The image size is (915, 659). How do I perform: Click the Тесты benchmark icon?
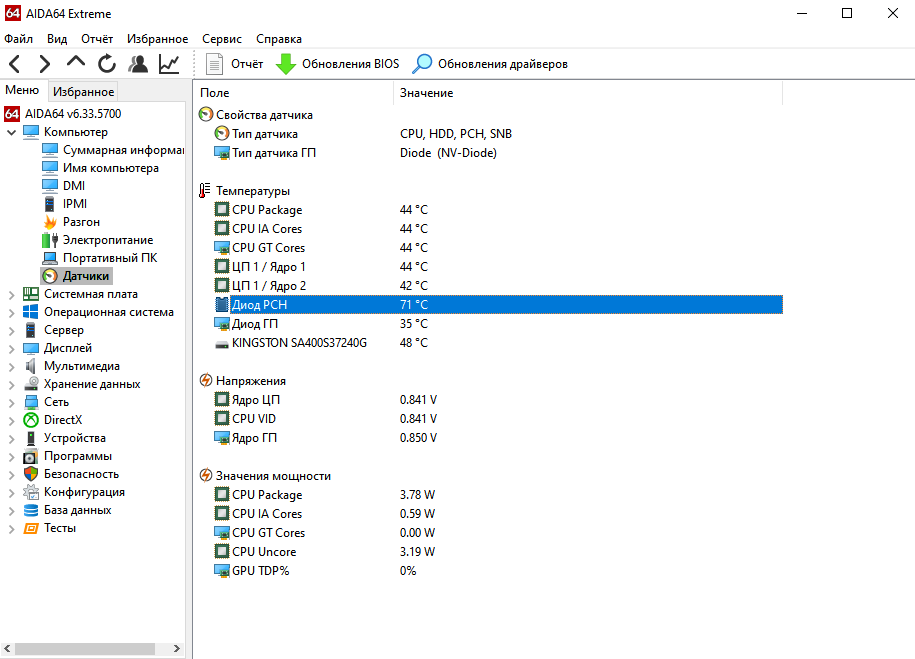click(x=31, y=528)
